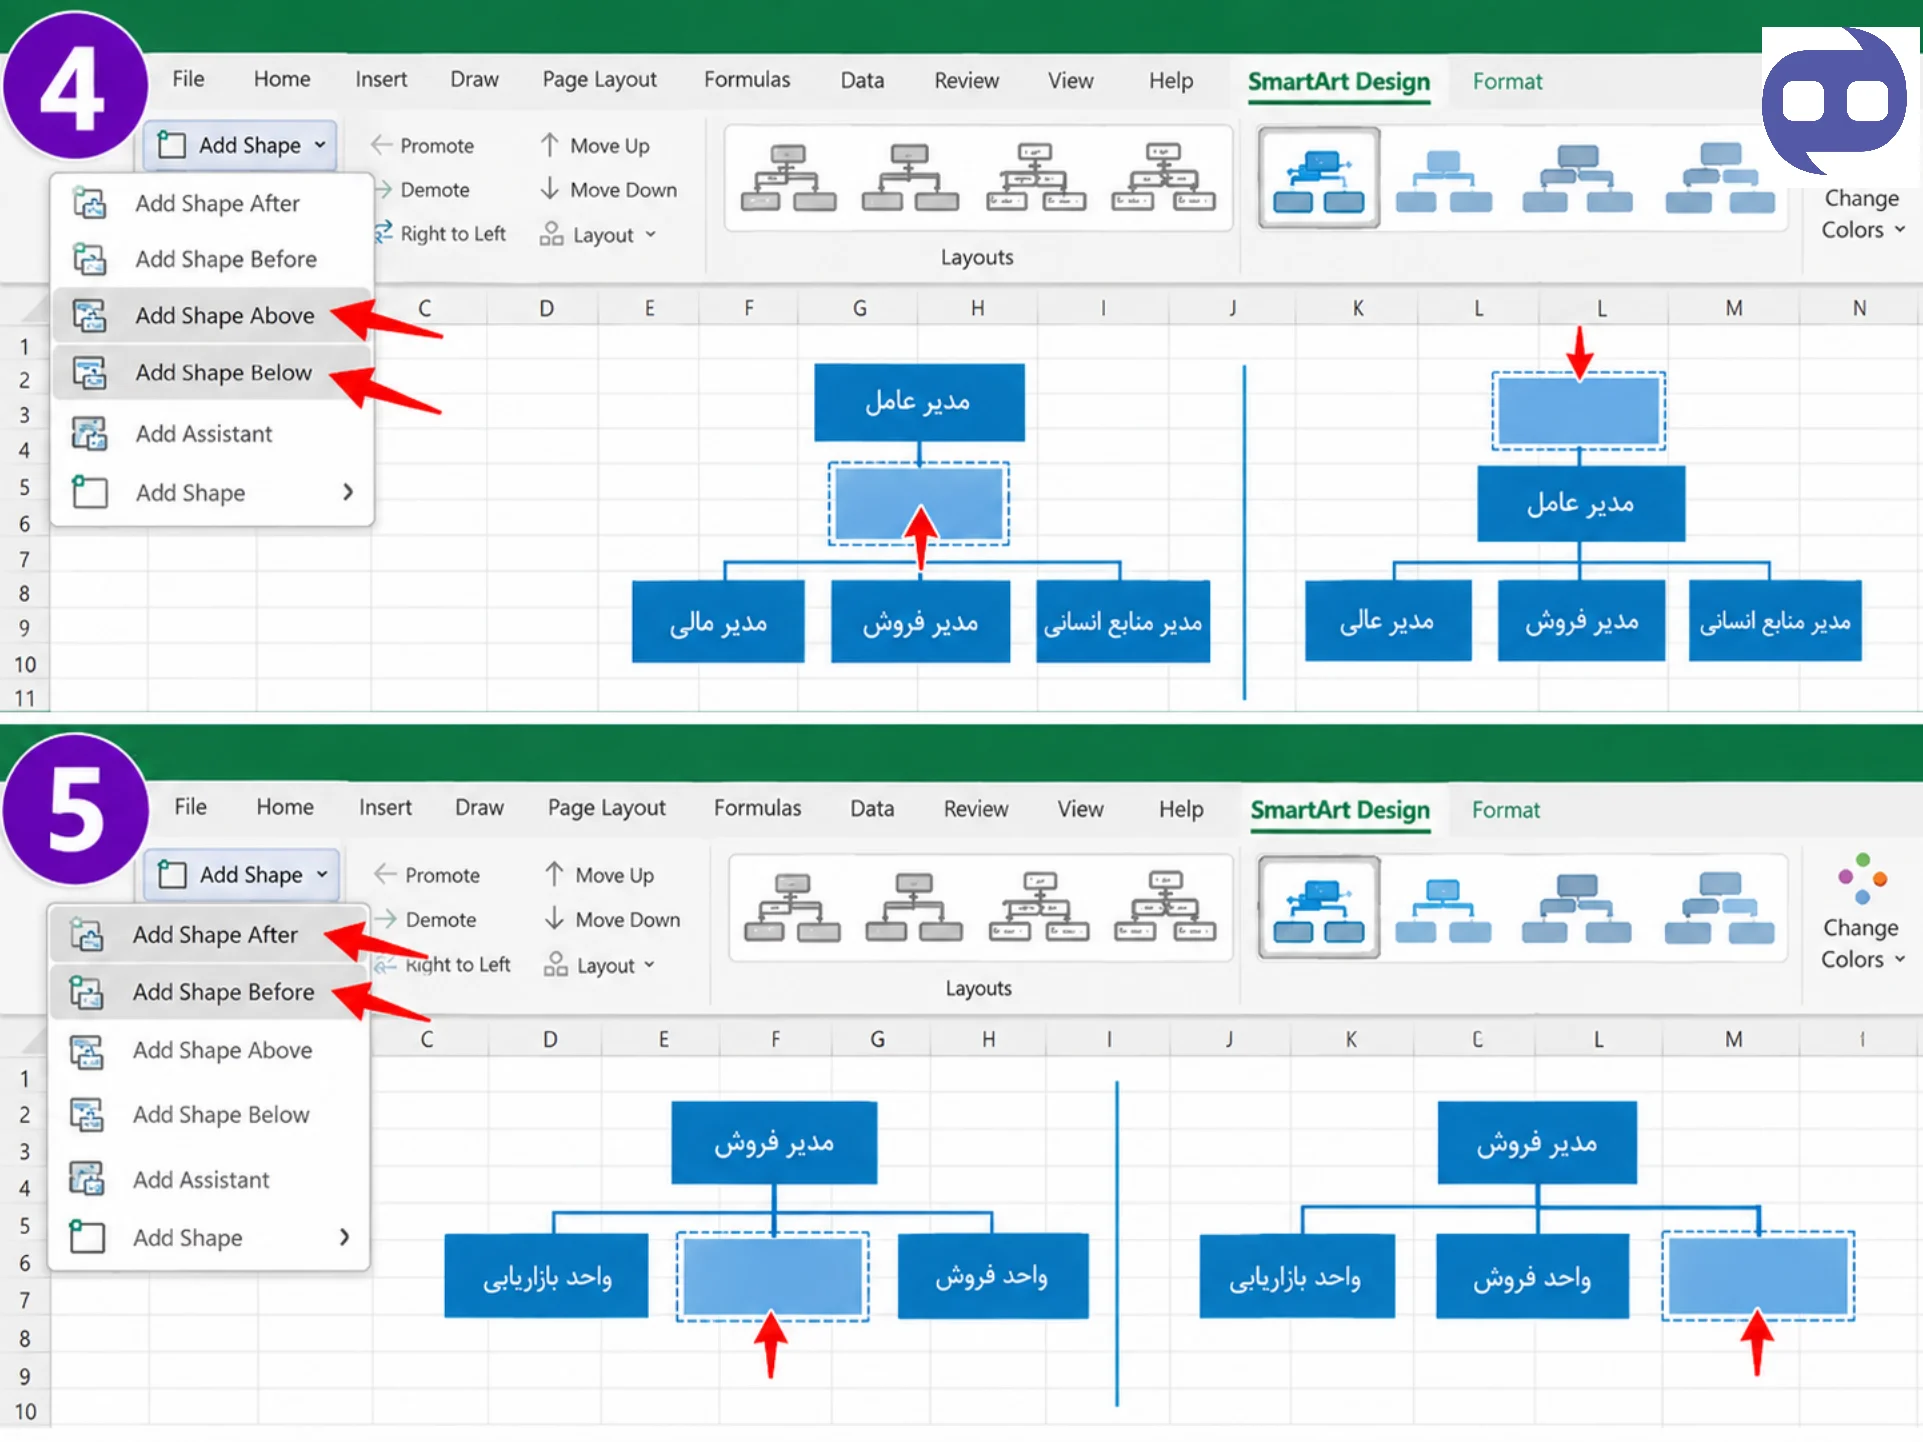Click Move Down in the step 5 ribbon

pos(612,920)
